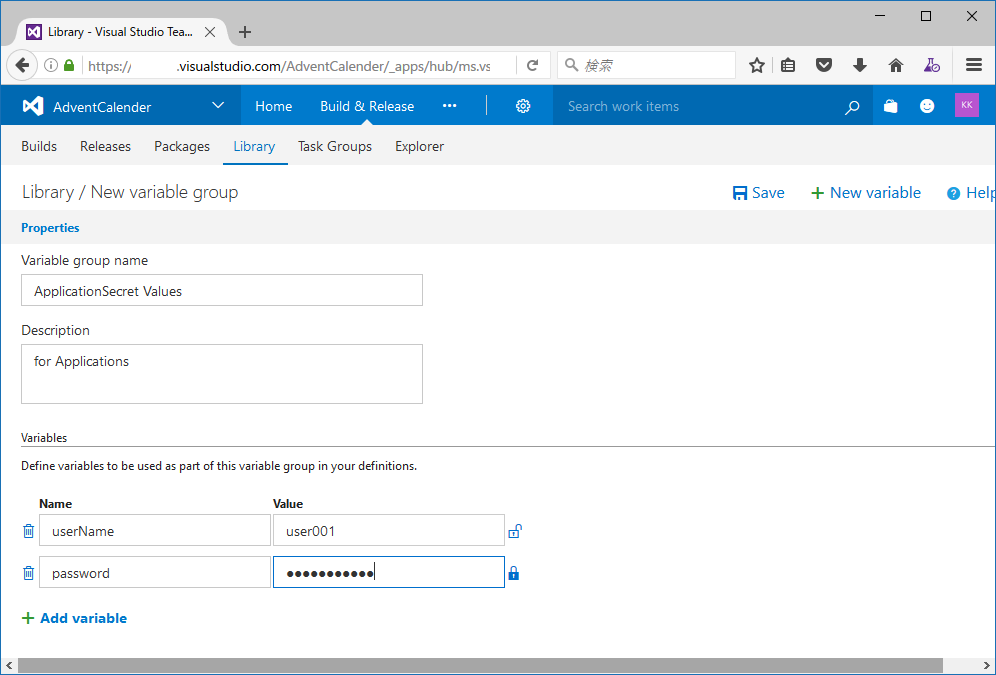Click the purple flask extension icon
This screenshot has height=675, width=996.
[932, 65]
